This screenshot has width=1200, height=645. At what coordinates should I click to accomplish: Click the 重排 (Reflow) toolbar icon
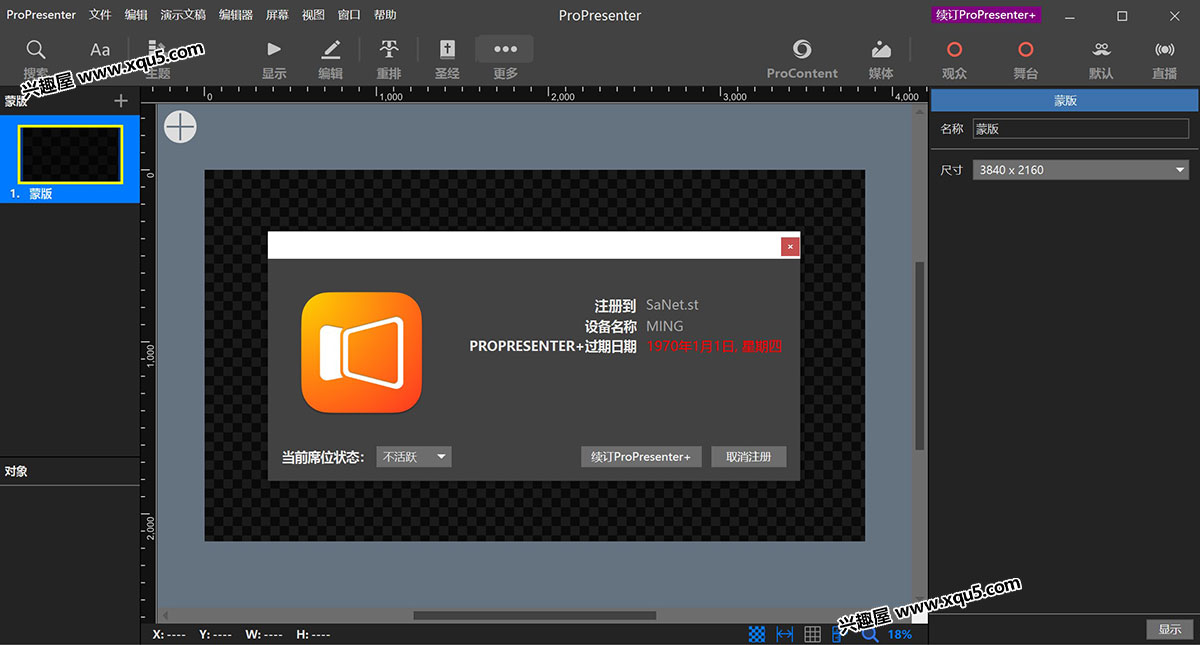coord(389,49)
